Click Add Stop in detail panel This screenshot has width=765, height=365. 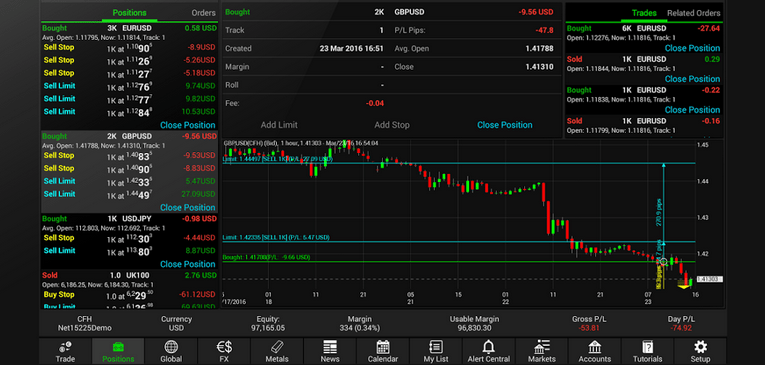point(392,125)
